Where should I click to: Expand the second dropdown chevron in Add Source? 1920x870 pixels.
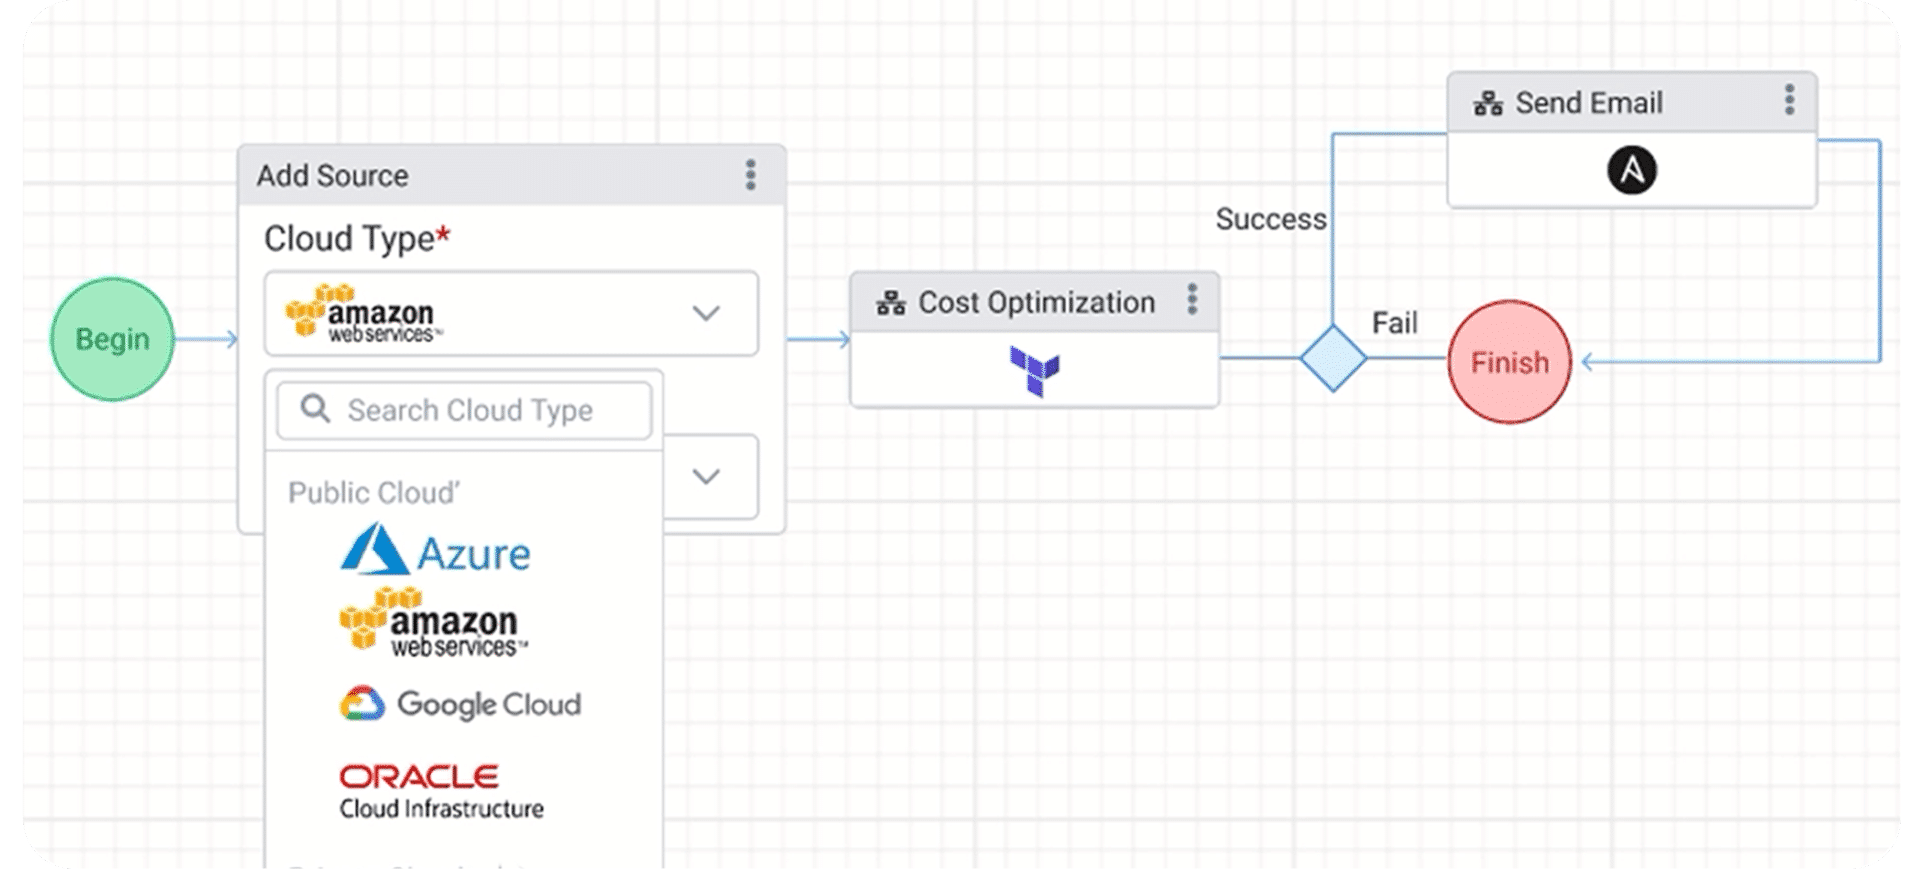pyautogui.click(x=706, y=476)
